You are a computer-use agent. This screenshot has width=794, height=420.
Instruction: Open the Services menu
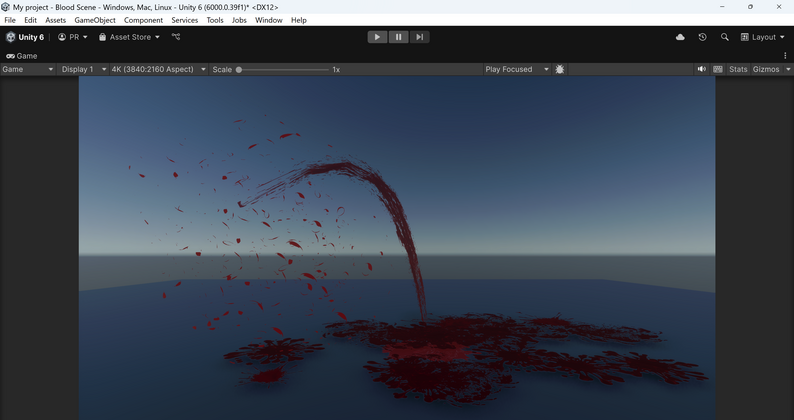184,20
